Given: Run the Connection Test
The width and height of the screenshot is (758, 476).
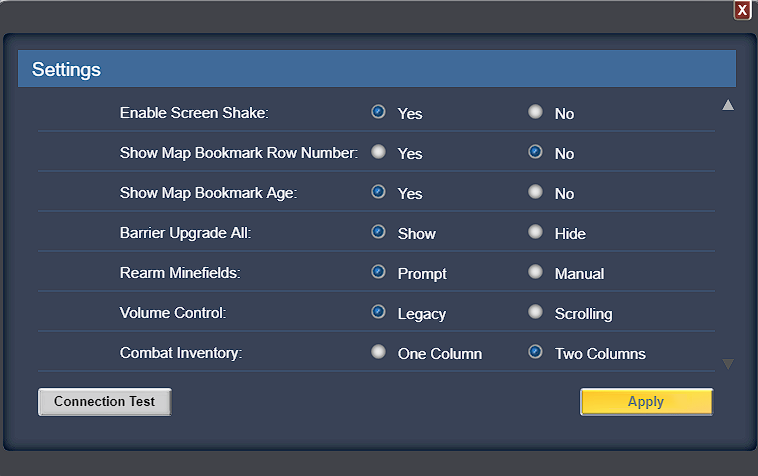Looking at the screenshot, I should (104, 402).
